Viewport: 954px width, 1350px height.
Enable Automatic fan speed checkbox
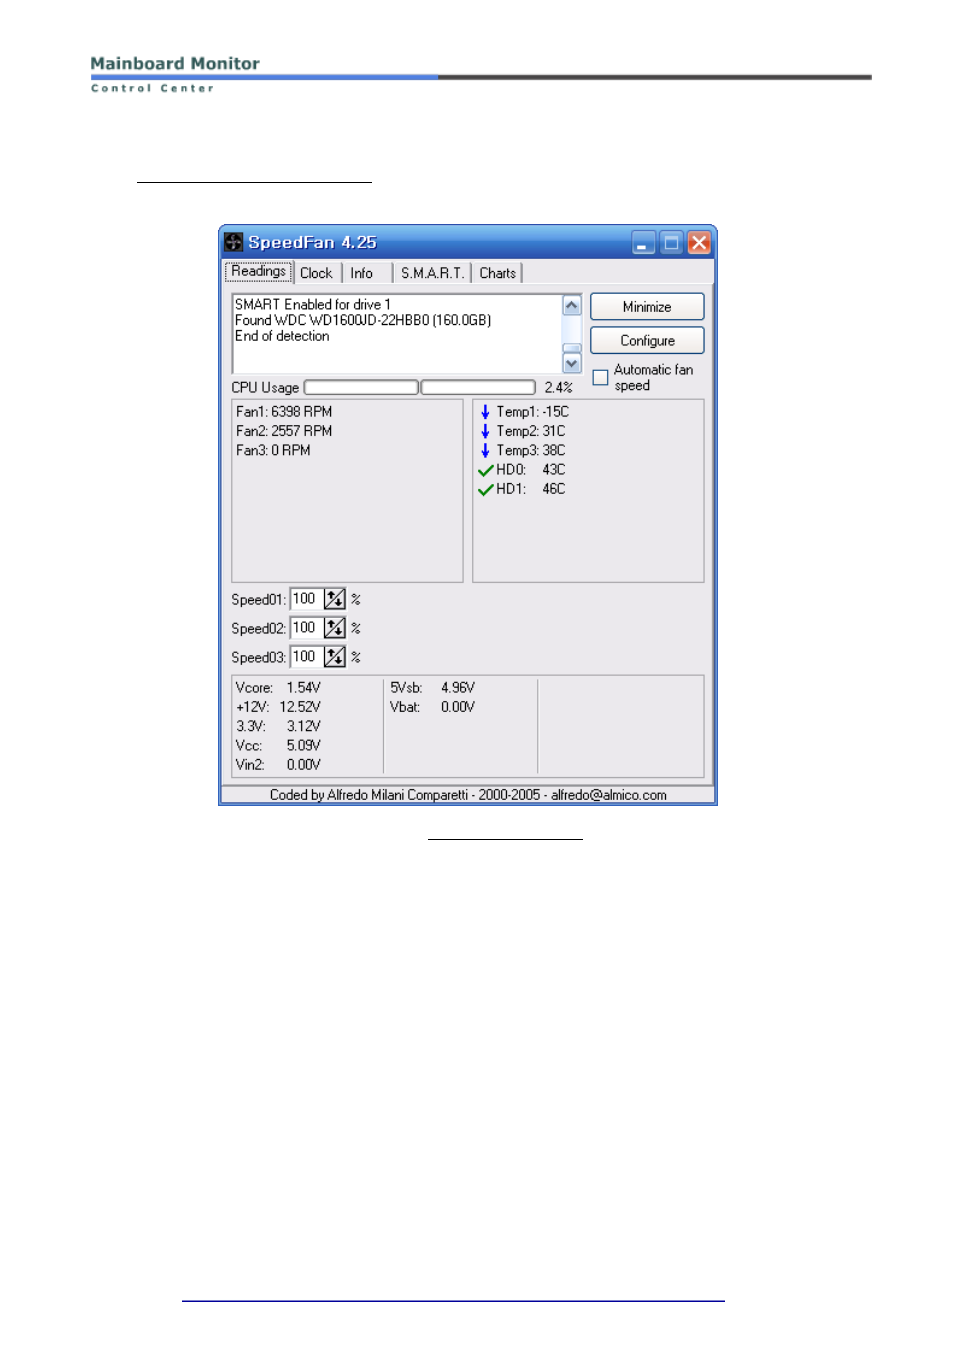(x=600, y=377)
